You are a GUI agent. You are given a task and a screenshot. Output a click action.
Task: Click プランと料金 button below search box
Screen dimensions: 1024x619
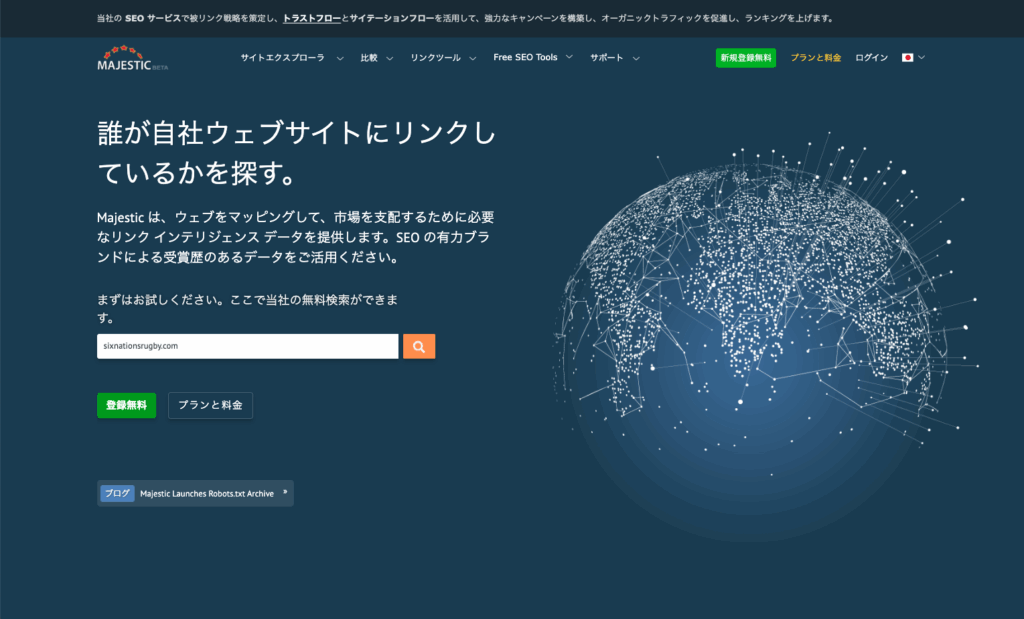tap(210, 405)
